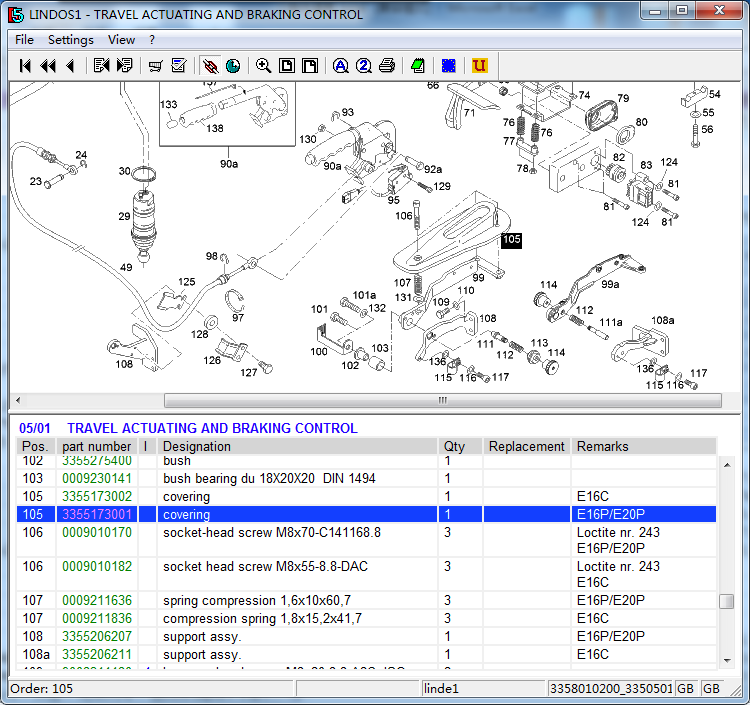
Task: Go to previous page single arrow icon
Action: (70, 66)
